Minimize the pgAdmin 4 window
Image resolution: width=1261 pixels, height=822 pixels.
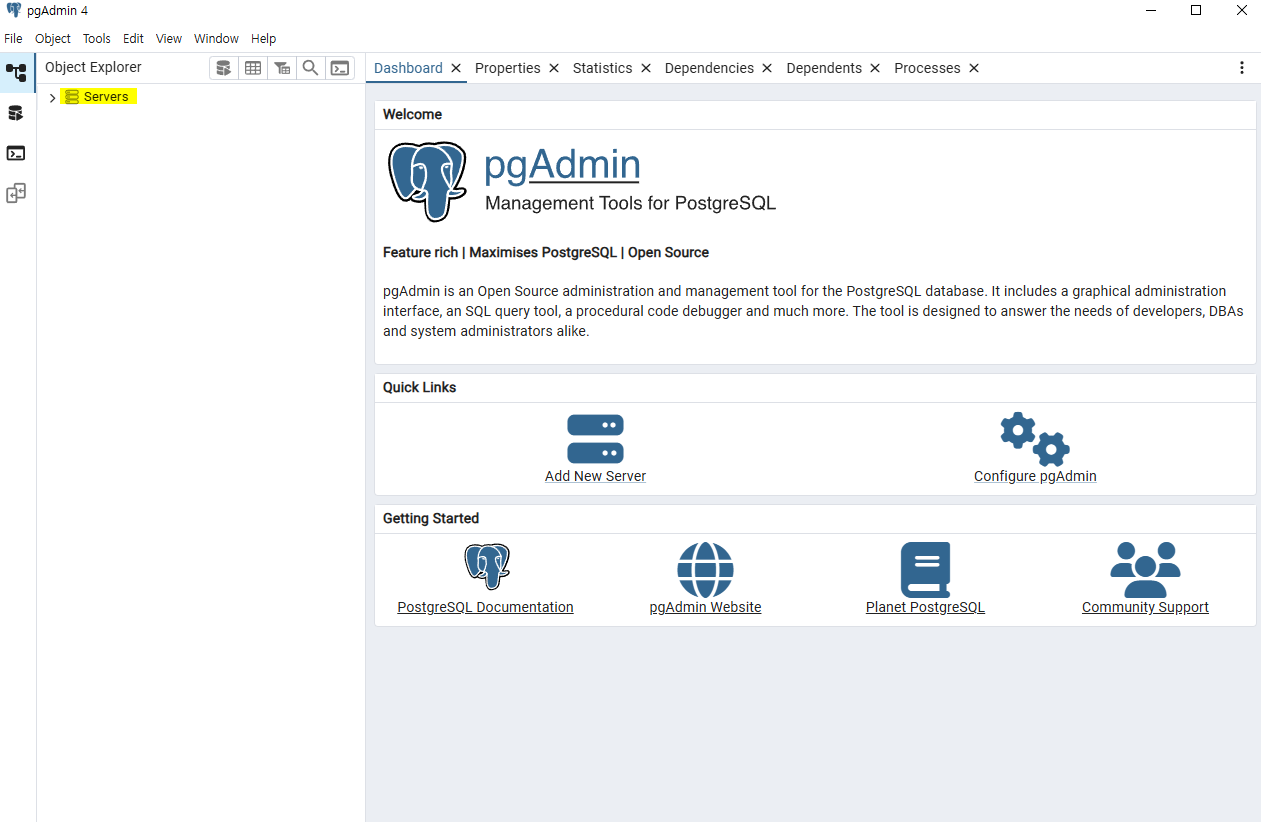(1150, 10)
